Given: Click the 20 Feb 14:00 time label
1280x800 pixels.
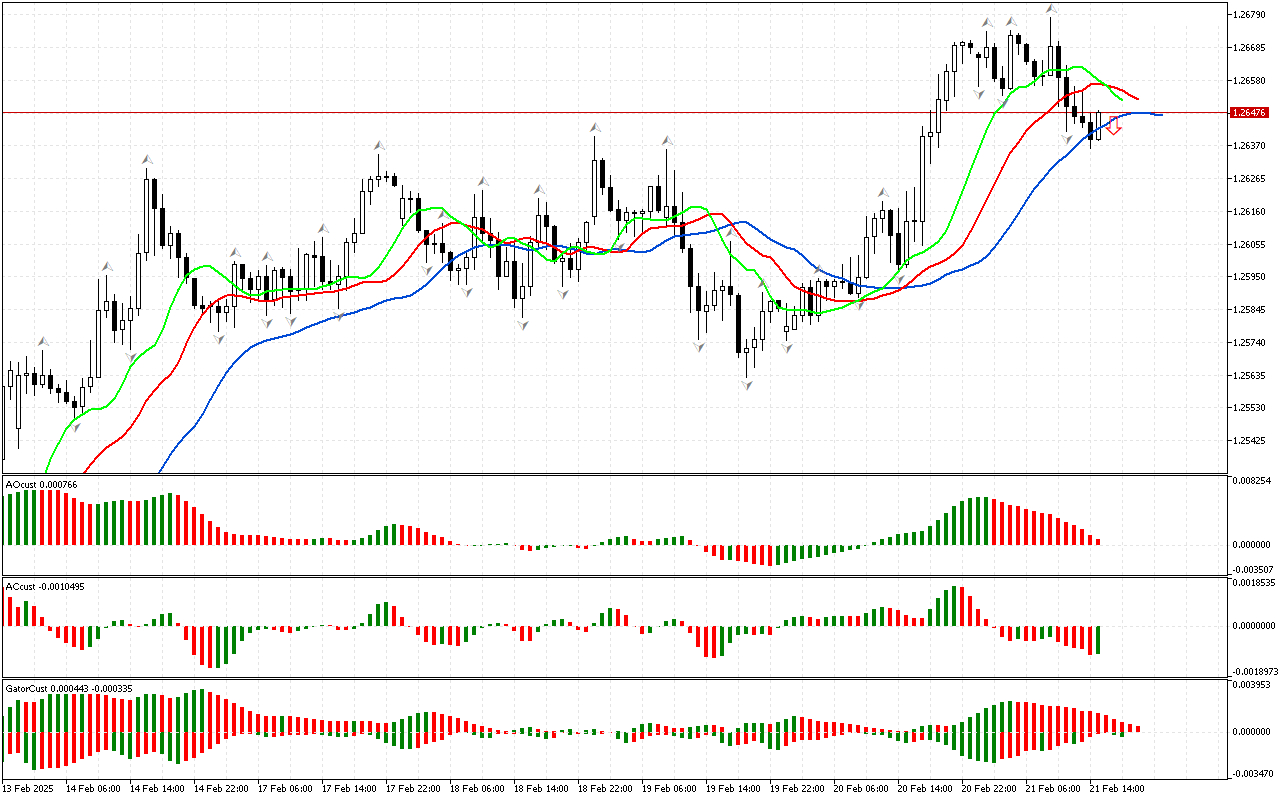Looking at the screenshot, I should 925,789.
